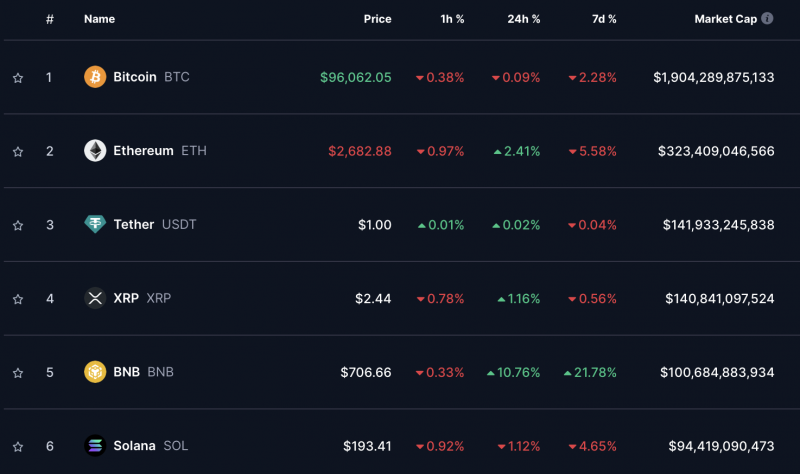Sort by Market Cap column header

tap(726, 19)
